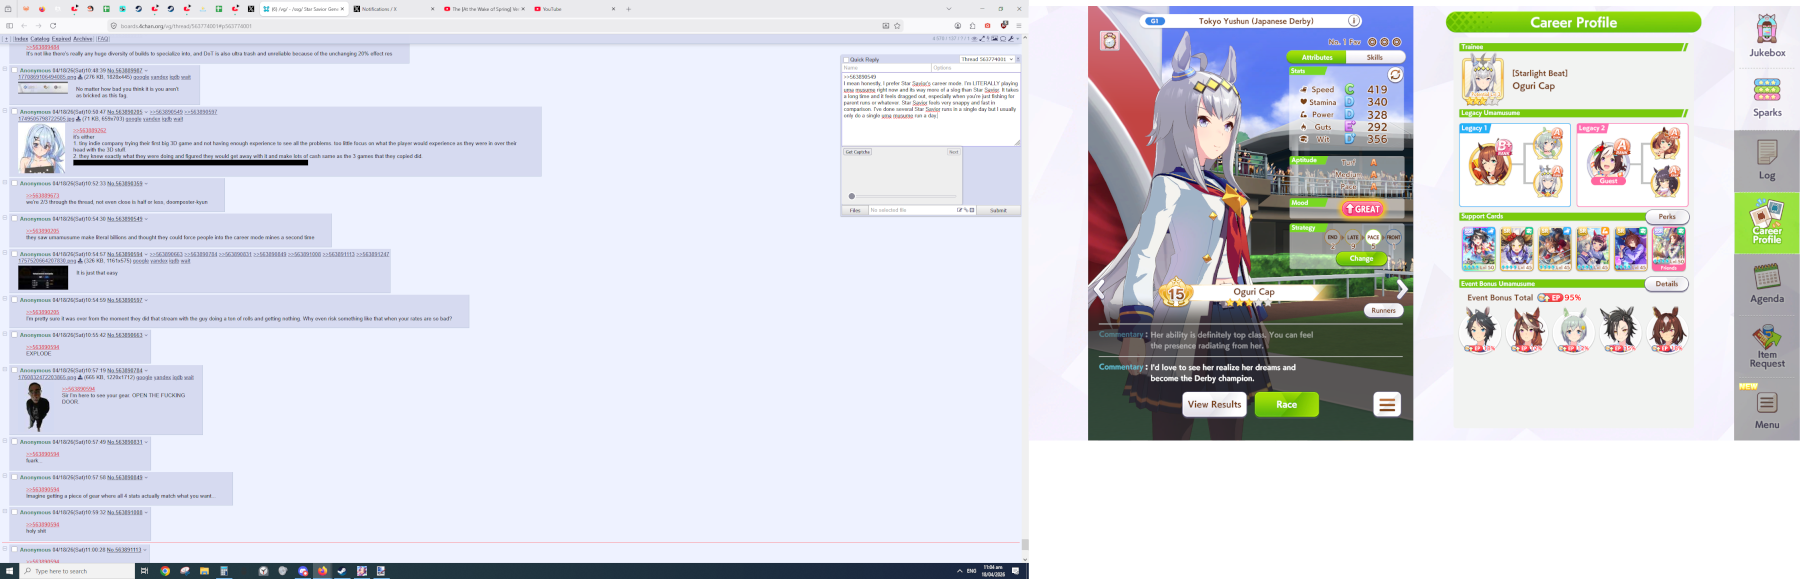The image size is (1800, 579).
Task: Open the 4chan Archive link
Action: (83, 39)
